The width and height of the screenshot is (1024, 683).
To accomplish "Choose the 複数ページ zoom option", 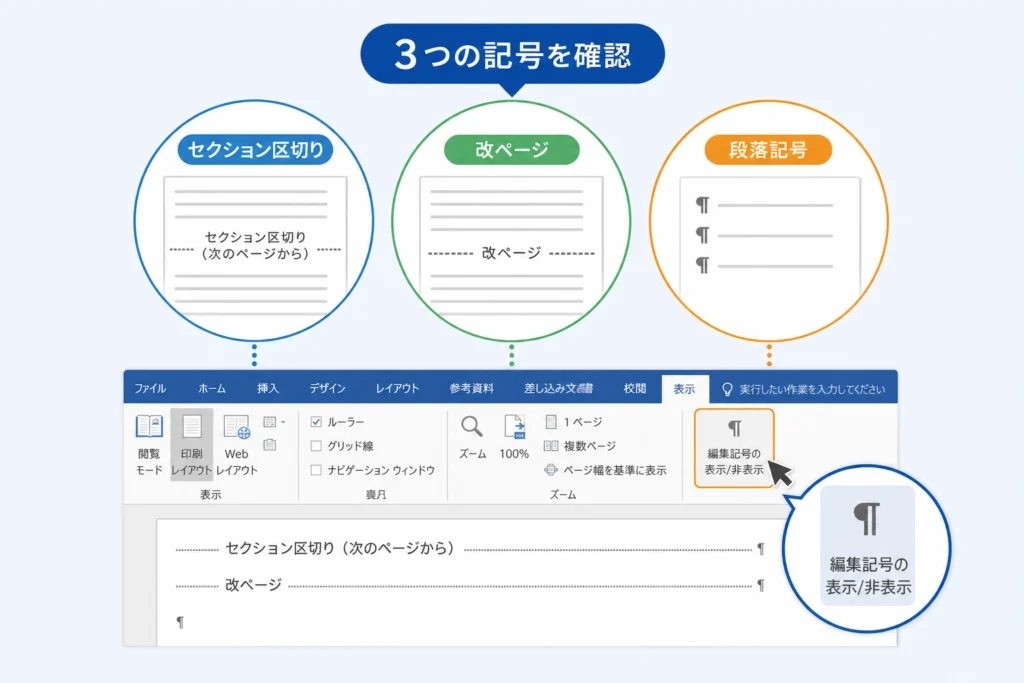I will pyautogui.click(x=580, y=446).
